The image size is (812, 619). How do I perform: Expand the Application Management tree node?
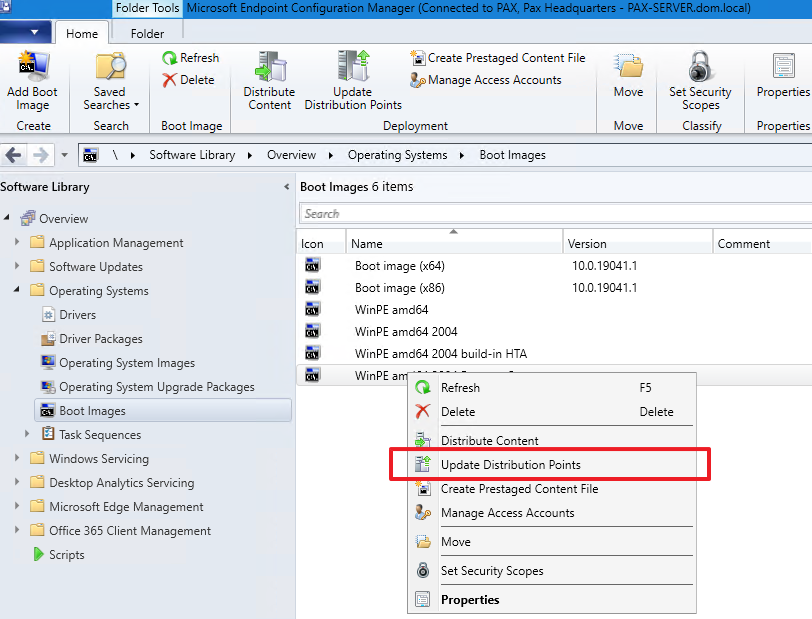[17, 243]
